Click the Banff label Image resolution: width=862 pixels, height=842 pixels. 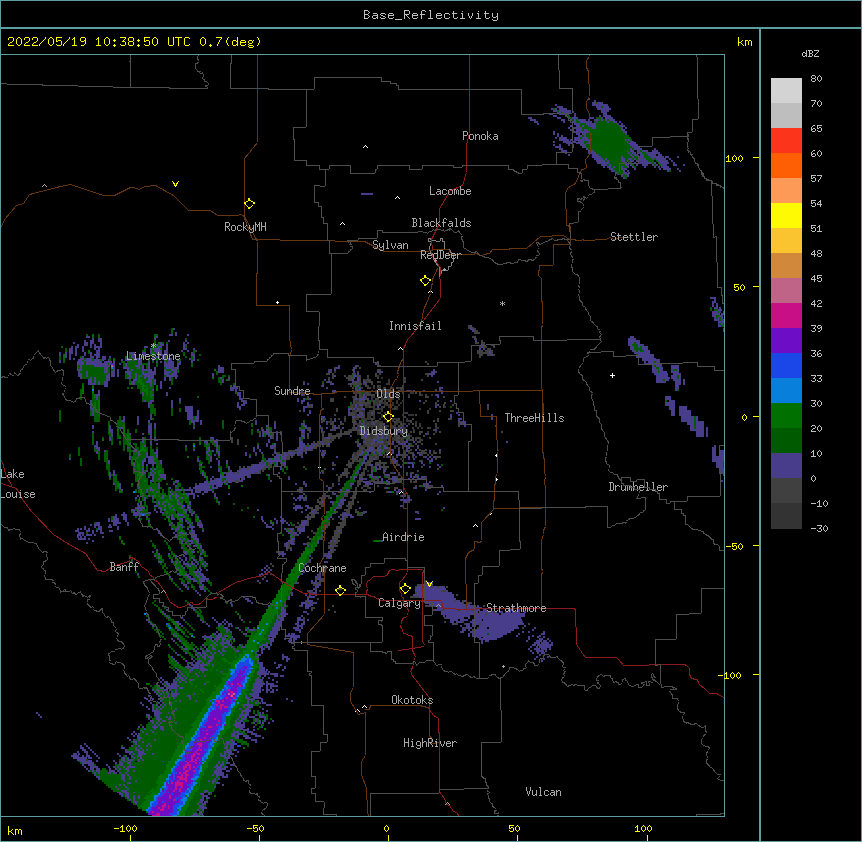click(124, 567)
